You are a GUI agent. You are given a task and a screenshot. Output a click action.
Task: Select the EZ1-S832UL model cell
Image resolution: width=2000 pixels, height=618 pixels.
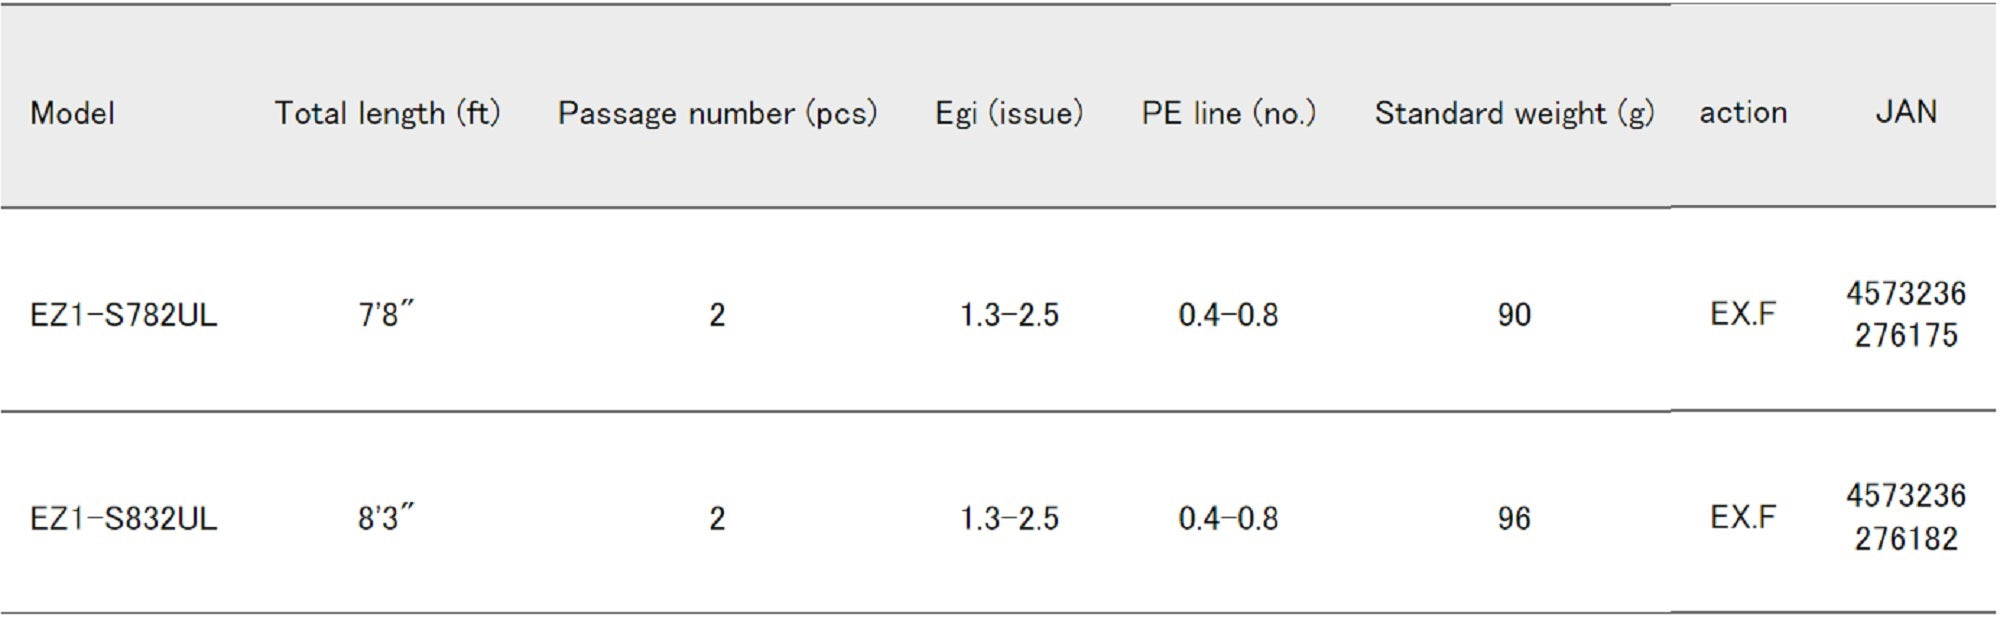pyautogui.click(x=123, y=518)
